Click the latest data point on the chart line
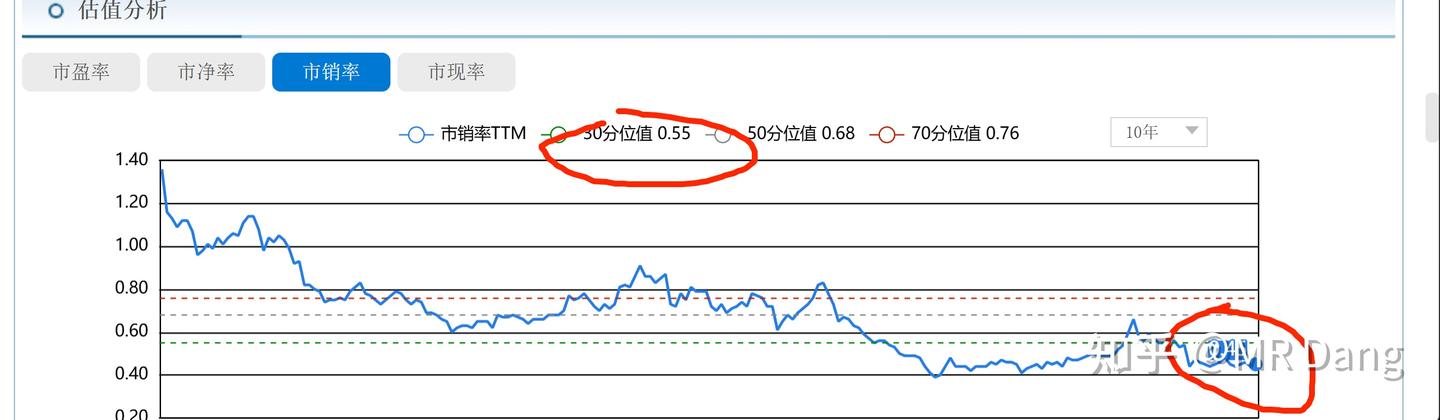This screenshot has width=1440, height=420. coord(1255,365)
